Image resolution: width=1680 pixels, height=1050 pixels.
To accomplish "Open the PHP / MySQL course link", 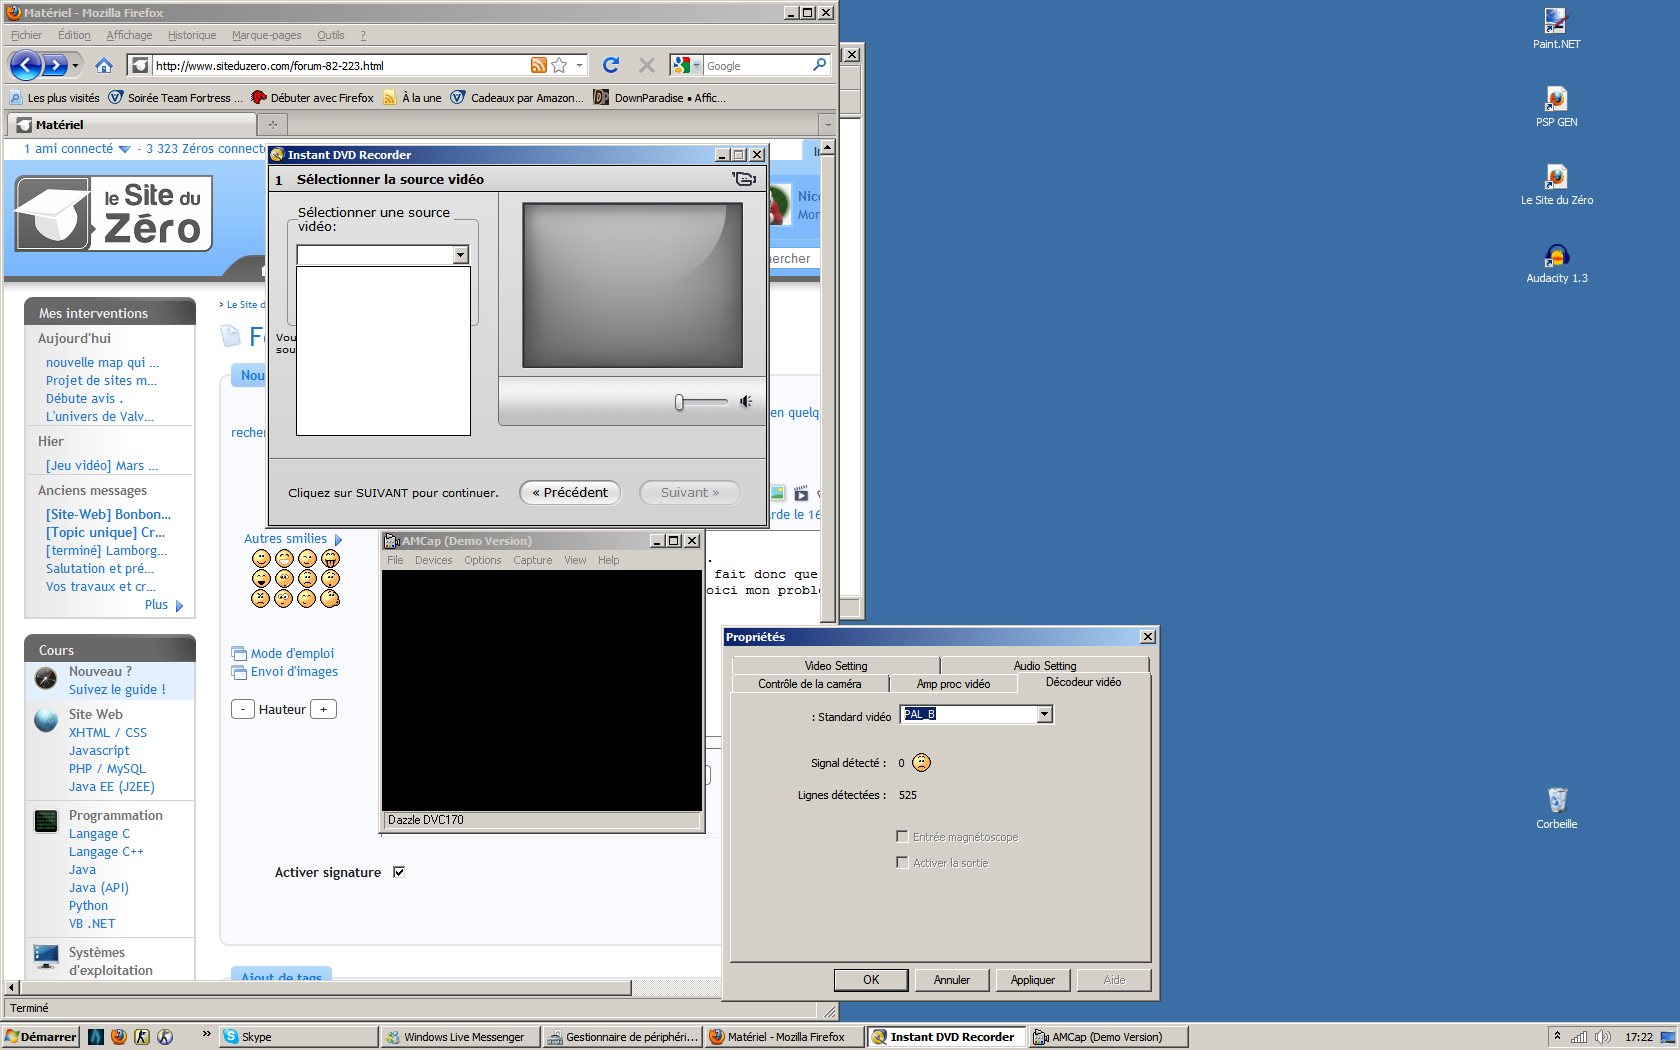I will pos(107,769).
